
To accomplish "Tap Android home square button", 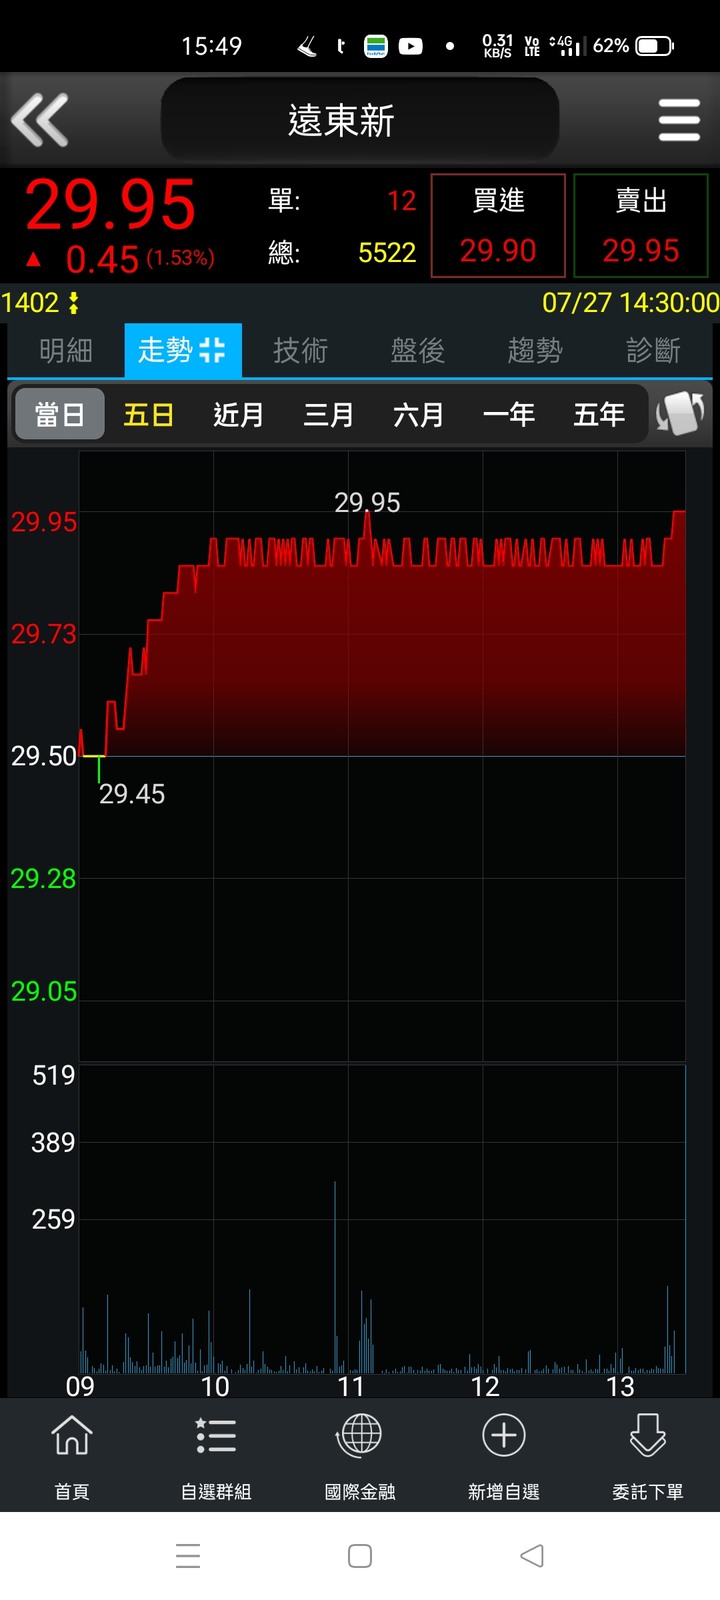I will pyautogui.click(x=360, y=1555).
